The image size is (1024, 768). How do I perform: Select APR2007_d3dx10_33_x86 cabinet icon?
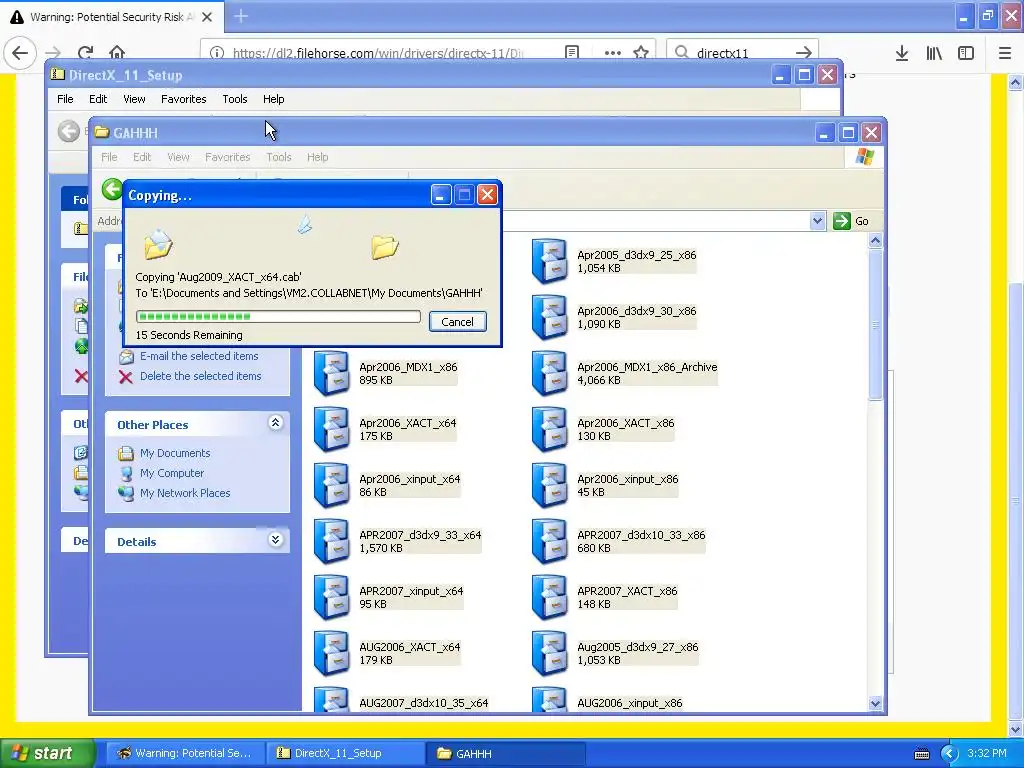click(549, 542)
